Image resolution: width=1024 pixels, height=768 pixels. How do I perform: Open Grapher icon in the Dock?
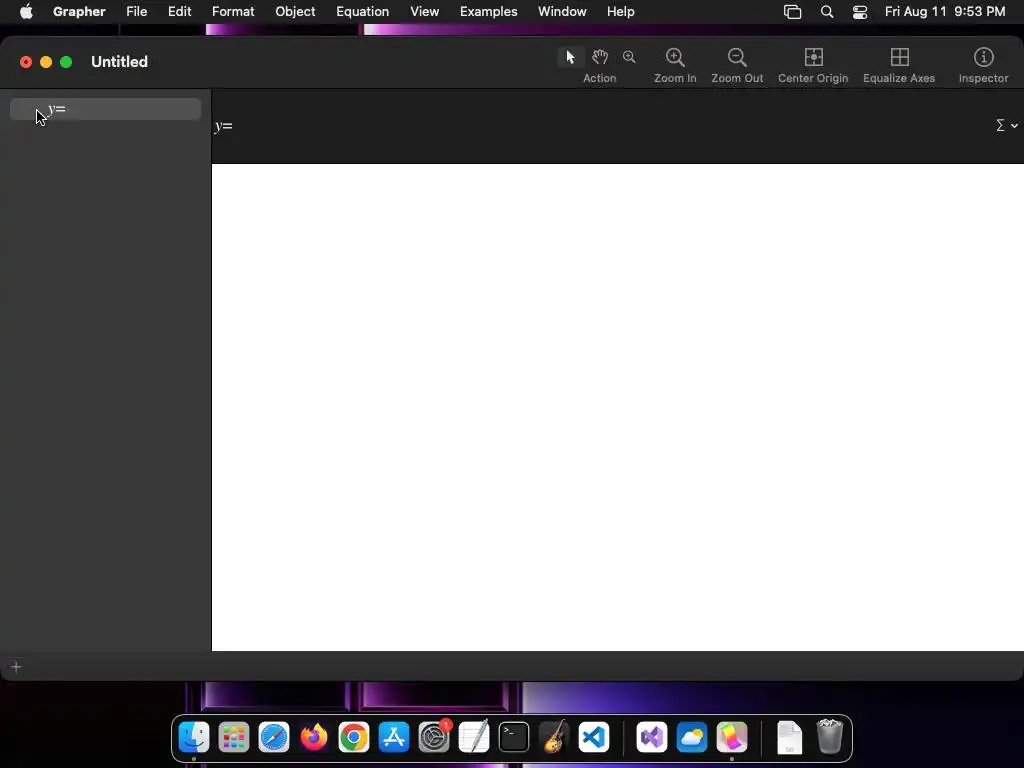(x=731, y=737)
